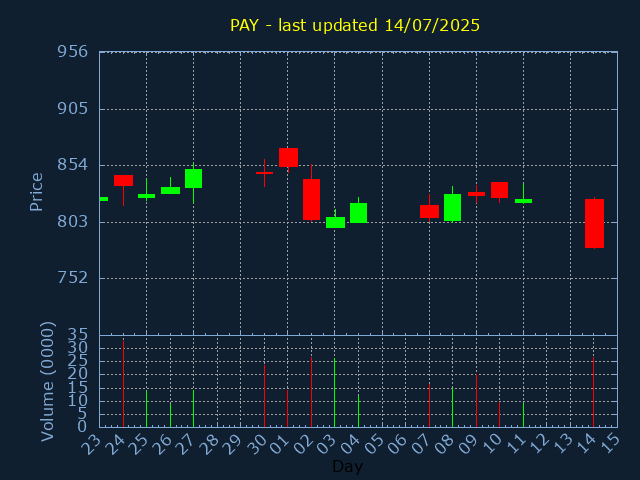This screenshot has height=480, width=640.
Task: Select the red candlestick for day 01
Action: tap(288, 158)
